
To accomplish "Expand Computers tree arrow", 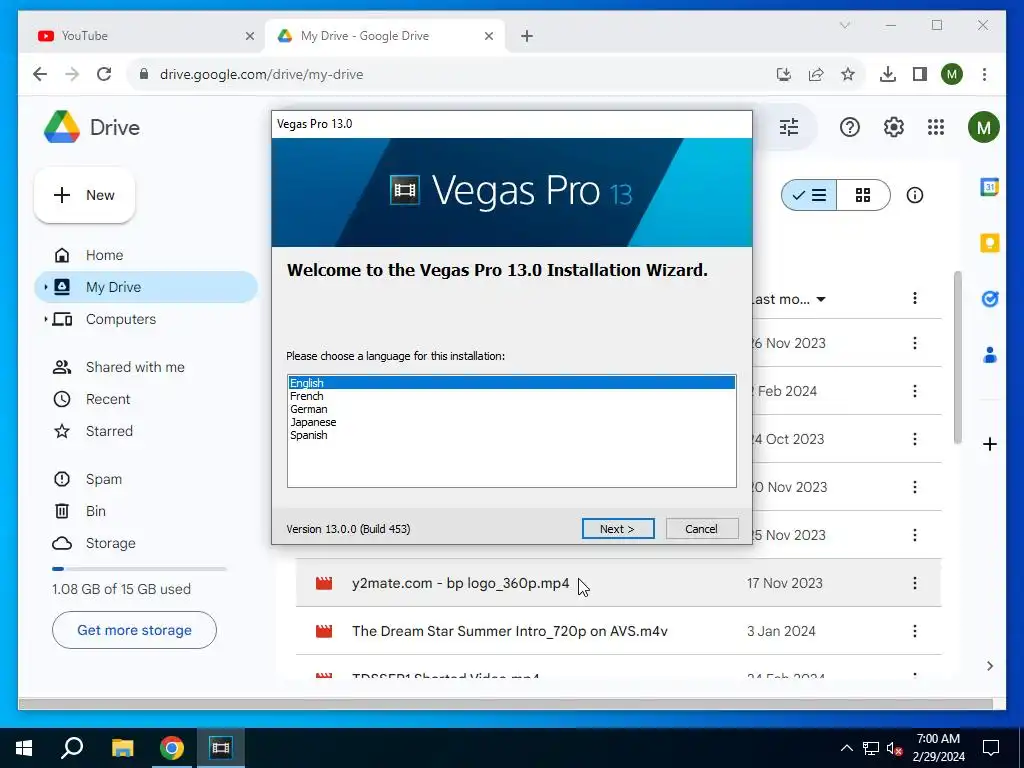I will click(45, 319).
